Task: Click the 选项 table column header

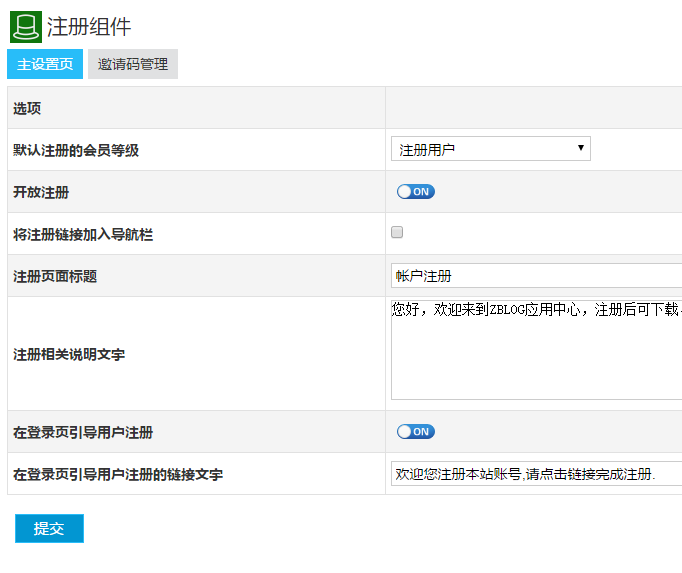Action: click(x=27, y=108)
